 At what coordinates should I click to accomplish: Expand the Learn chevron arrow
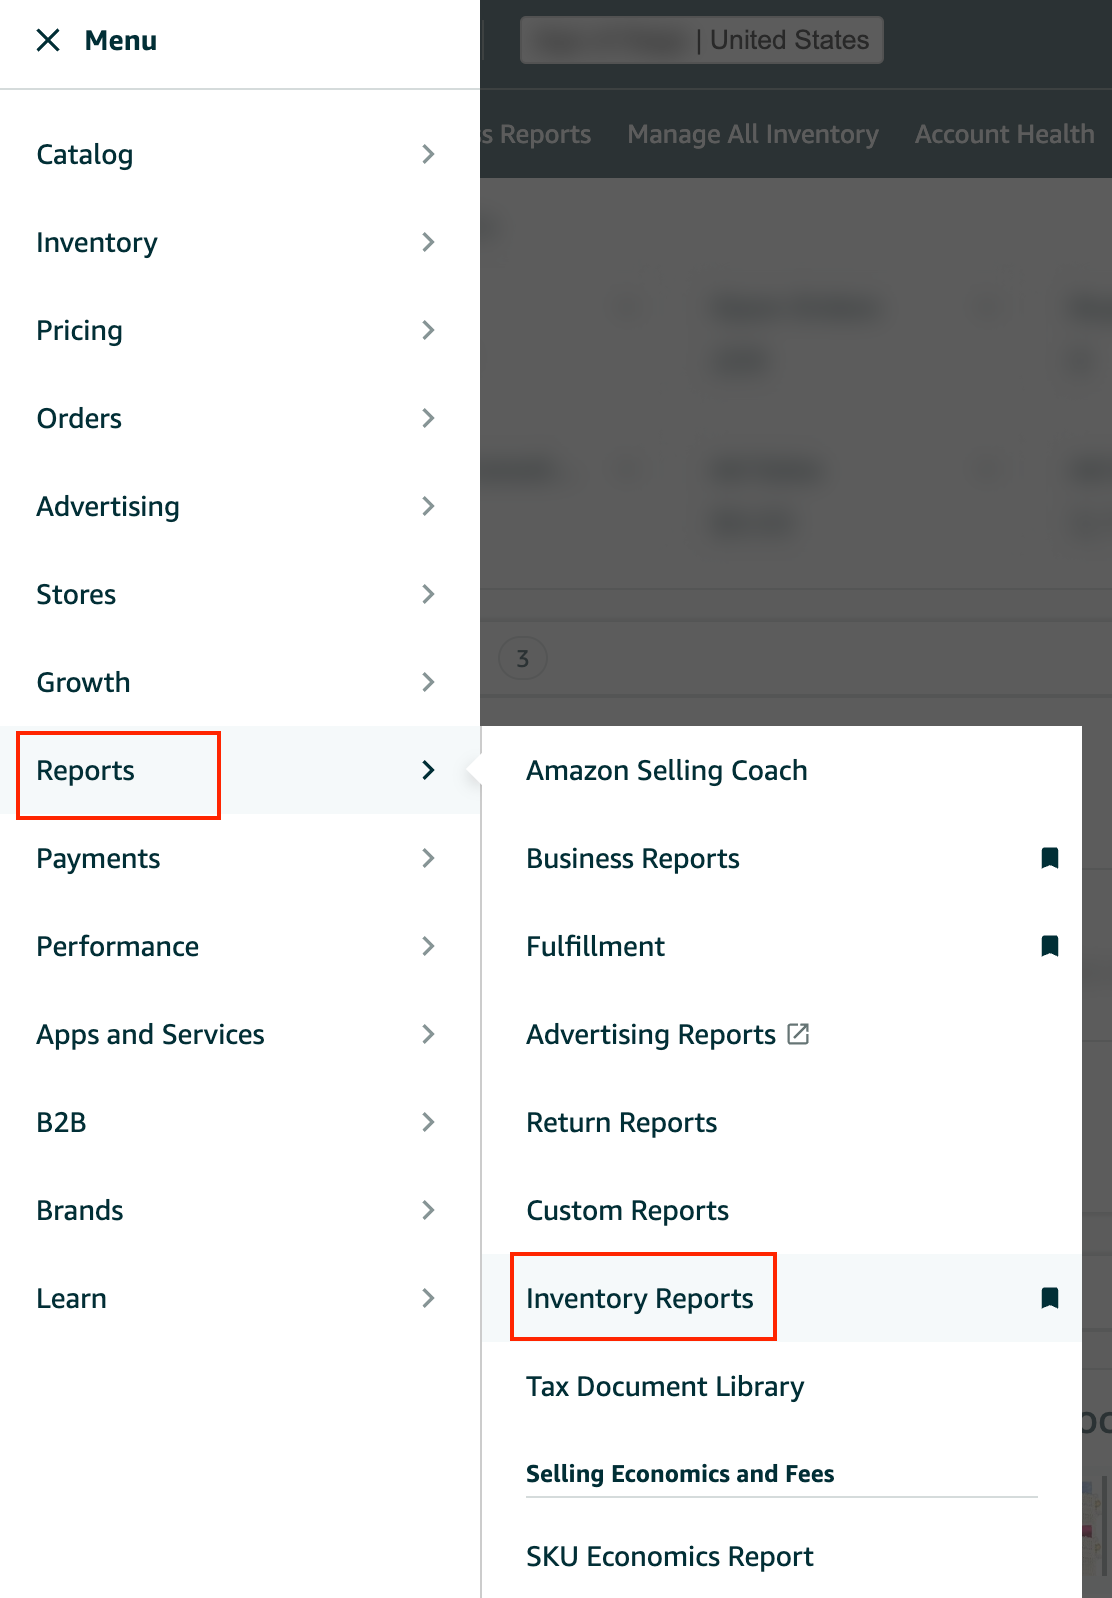coord(428,1298)
